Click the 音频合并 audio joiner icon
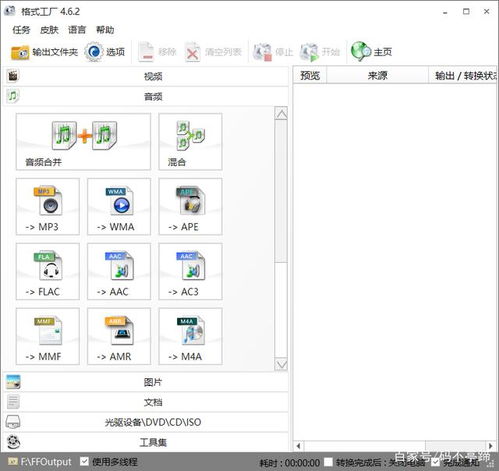The image size is (499, 471). pos(83,142)
